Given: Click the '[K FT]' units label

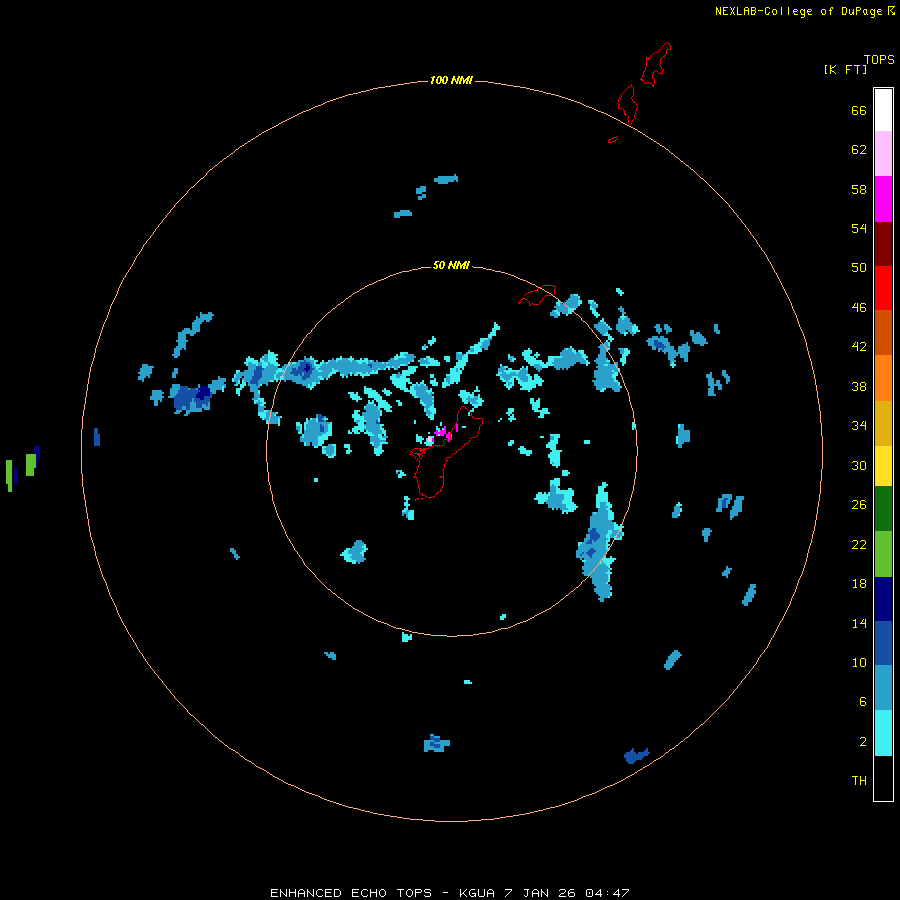Looking at the screenshot, I should tap(845, 69).
